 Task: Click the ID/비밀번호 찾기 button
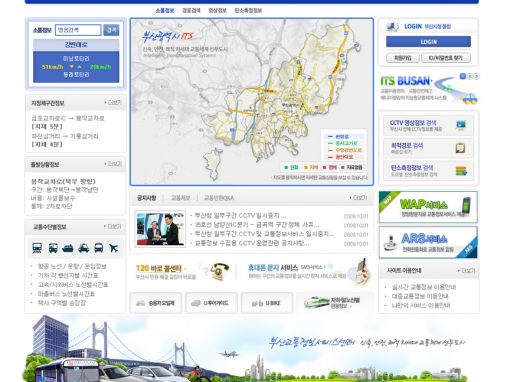446,58
